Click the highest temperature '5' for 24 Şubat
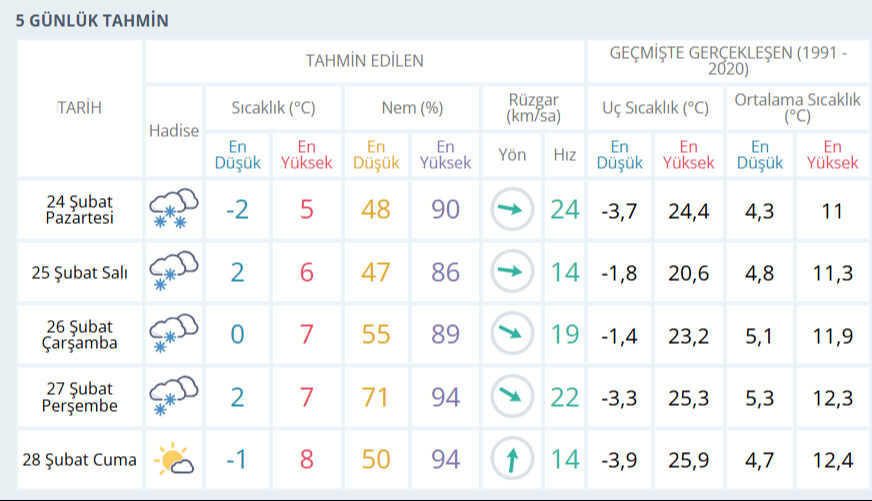This screenshot has height=501, width=872. 306,210
